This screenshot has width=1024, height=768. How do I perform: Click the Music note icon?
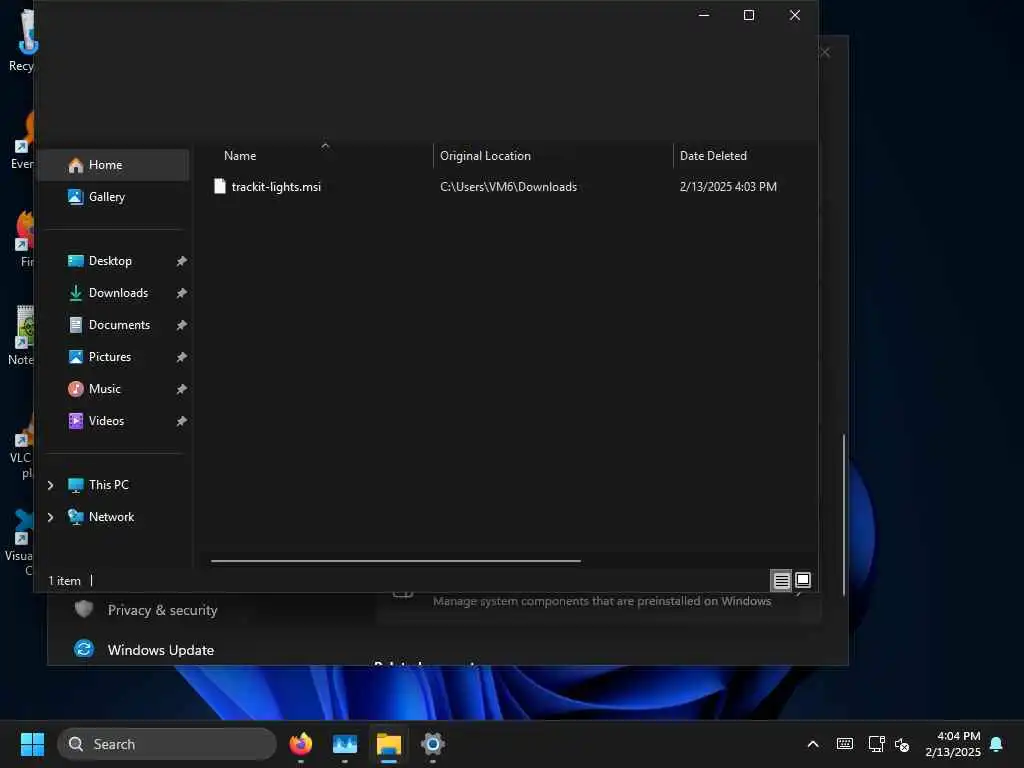click(x=76, y=389)
